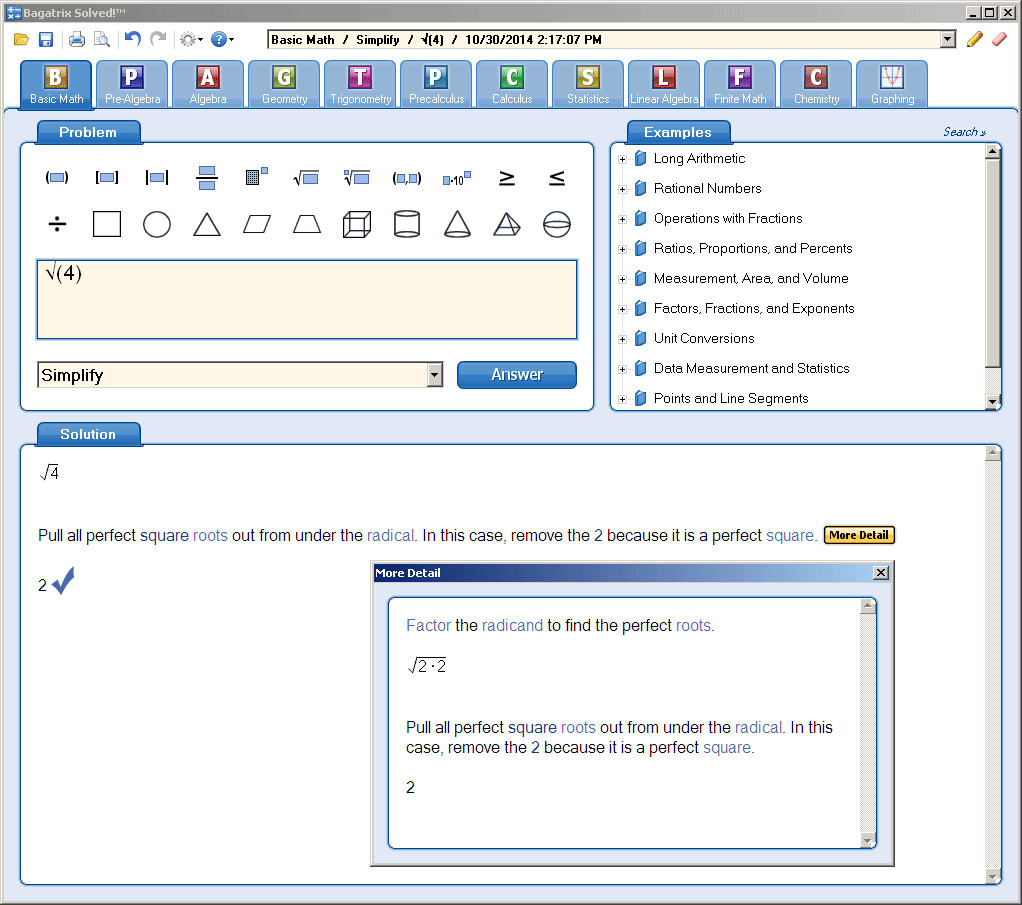Follow the 'Factor' link in More Detail
The image size is (1022, 905).
[428, 625]
